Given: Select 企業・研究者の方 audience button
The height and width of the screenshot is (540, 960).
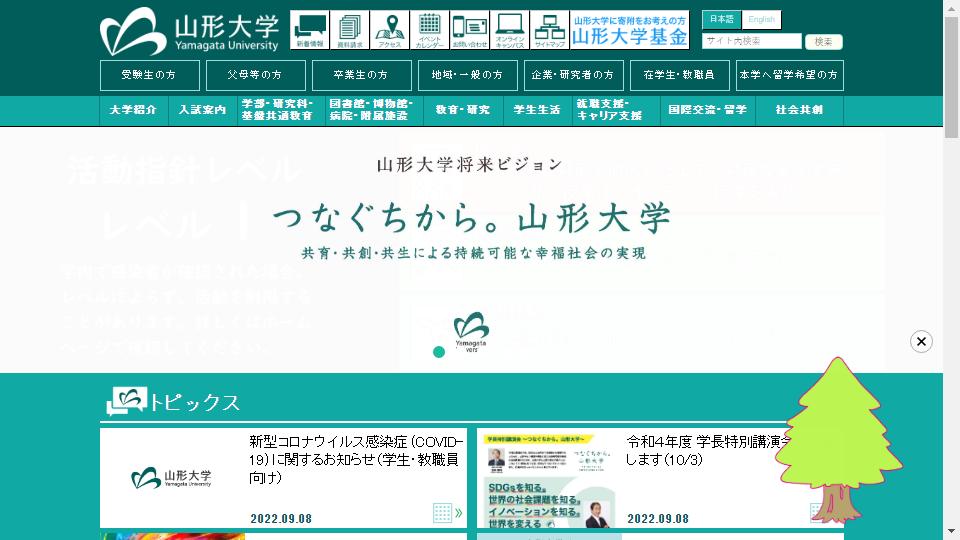Looking at the screenshot, I should [574, 75].
